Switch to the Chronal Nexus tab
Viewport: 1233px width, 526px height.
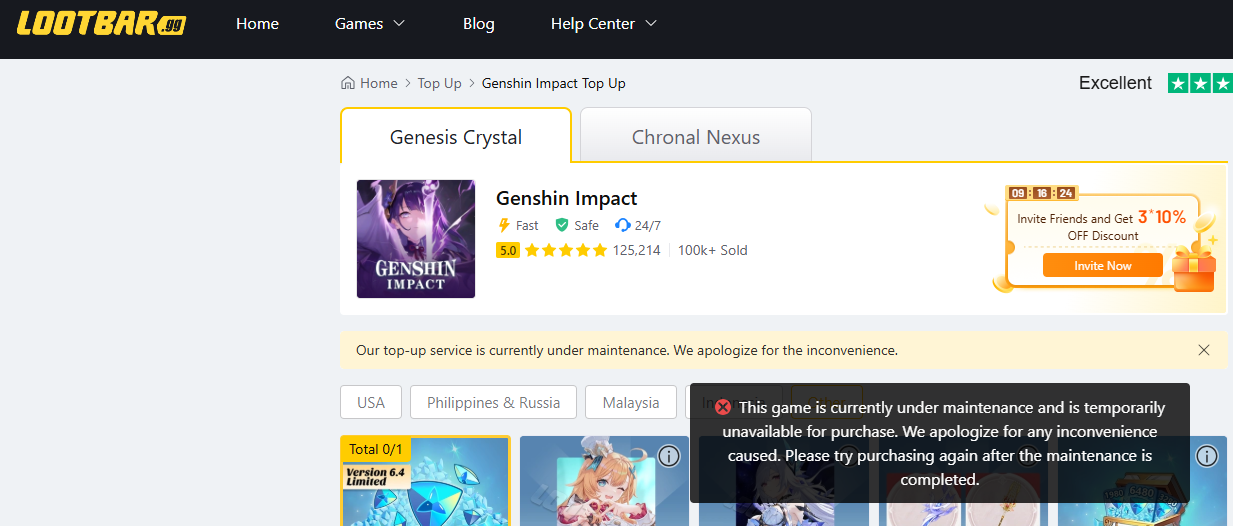pyautogui.click(x=696, y=137)
